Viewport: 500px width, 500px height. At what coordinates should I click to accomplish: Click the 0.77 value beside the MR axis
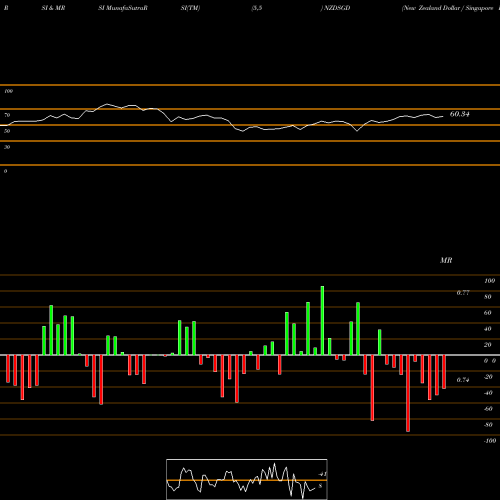pos(463,293)
